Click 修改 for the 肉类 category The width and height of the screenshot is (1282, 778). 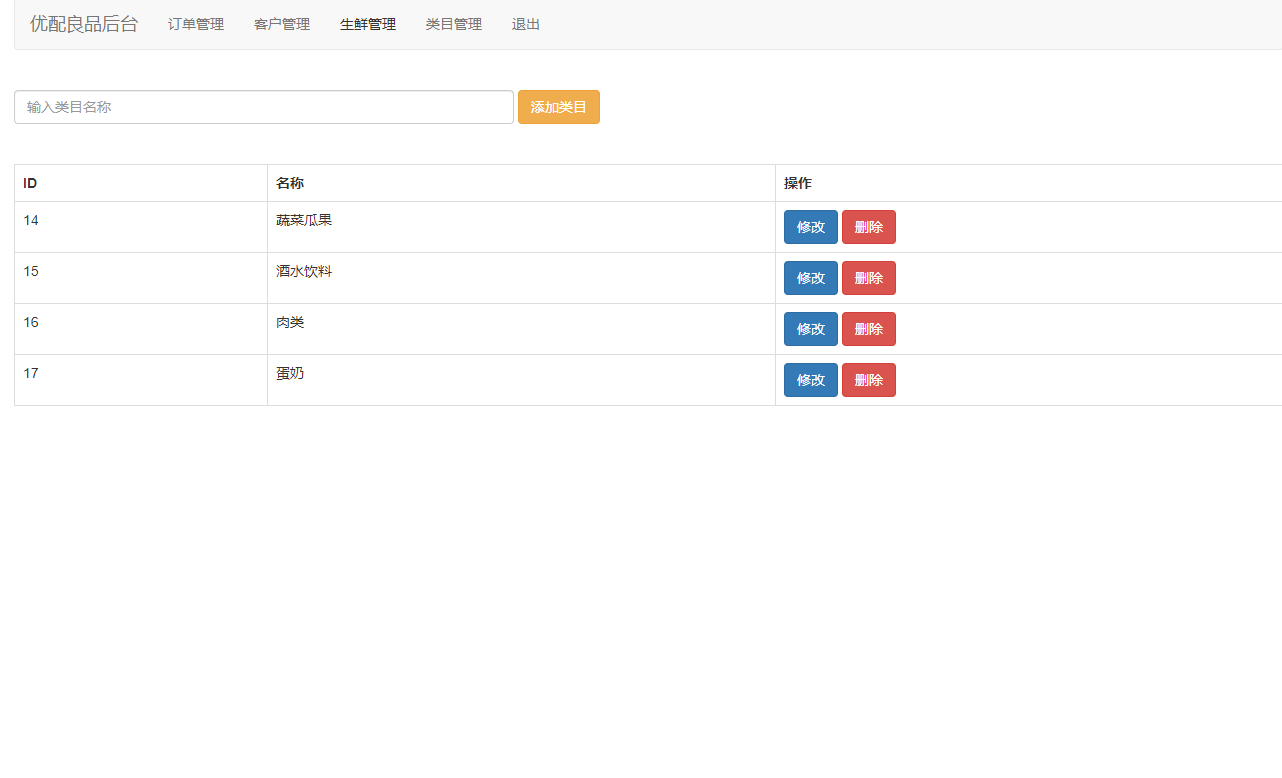click(x=810, y=328)
